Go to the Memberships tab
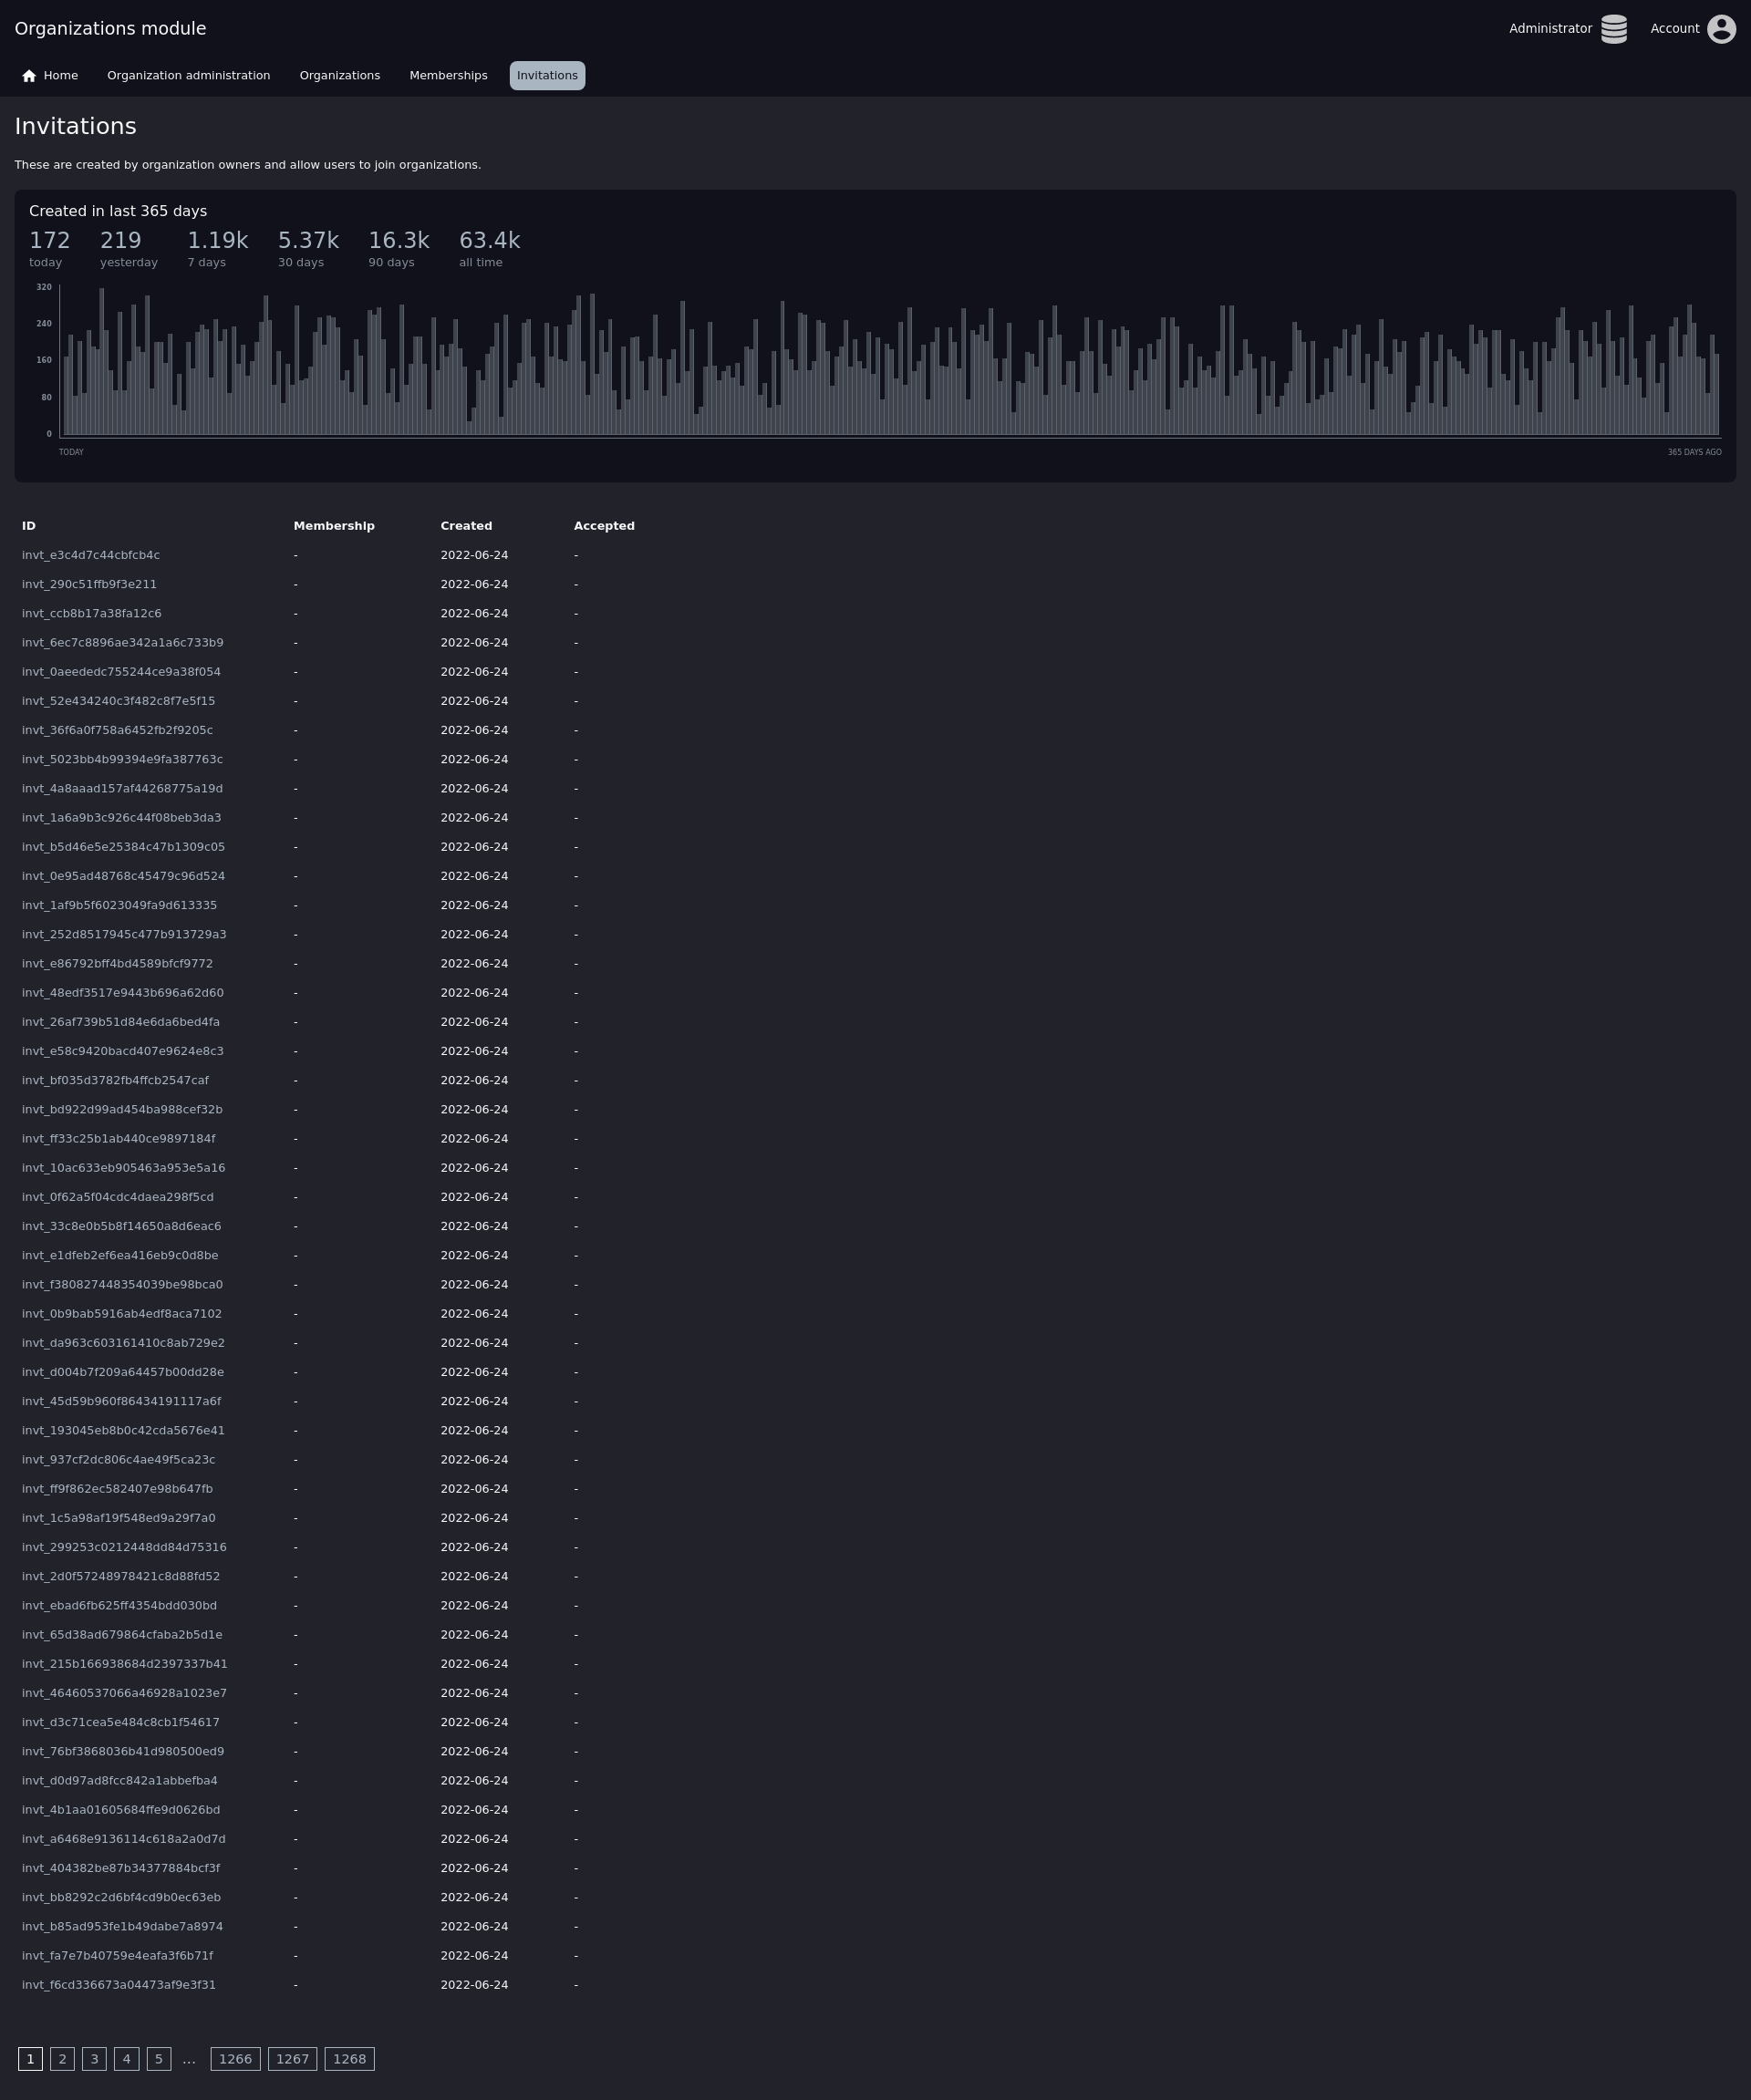The image size is (1751, 2100). tap(448, 76)
